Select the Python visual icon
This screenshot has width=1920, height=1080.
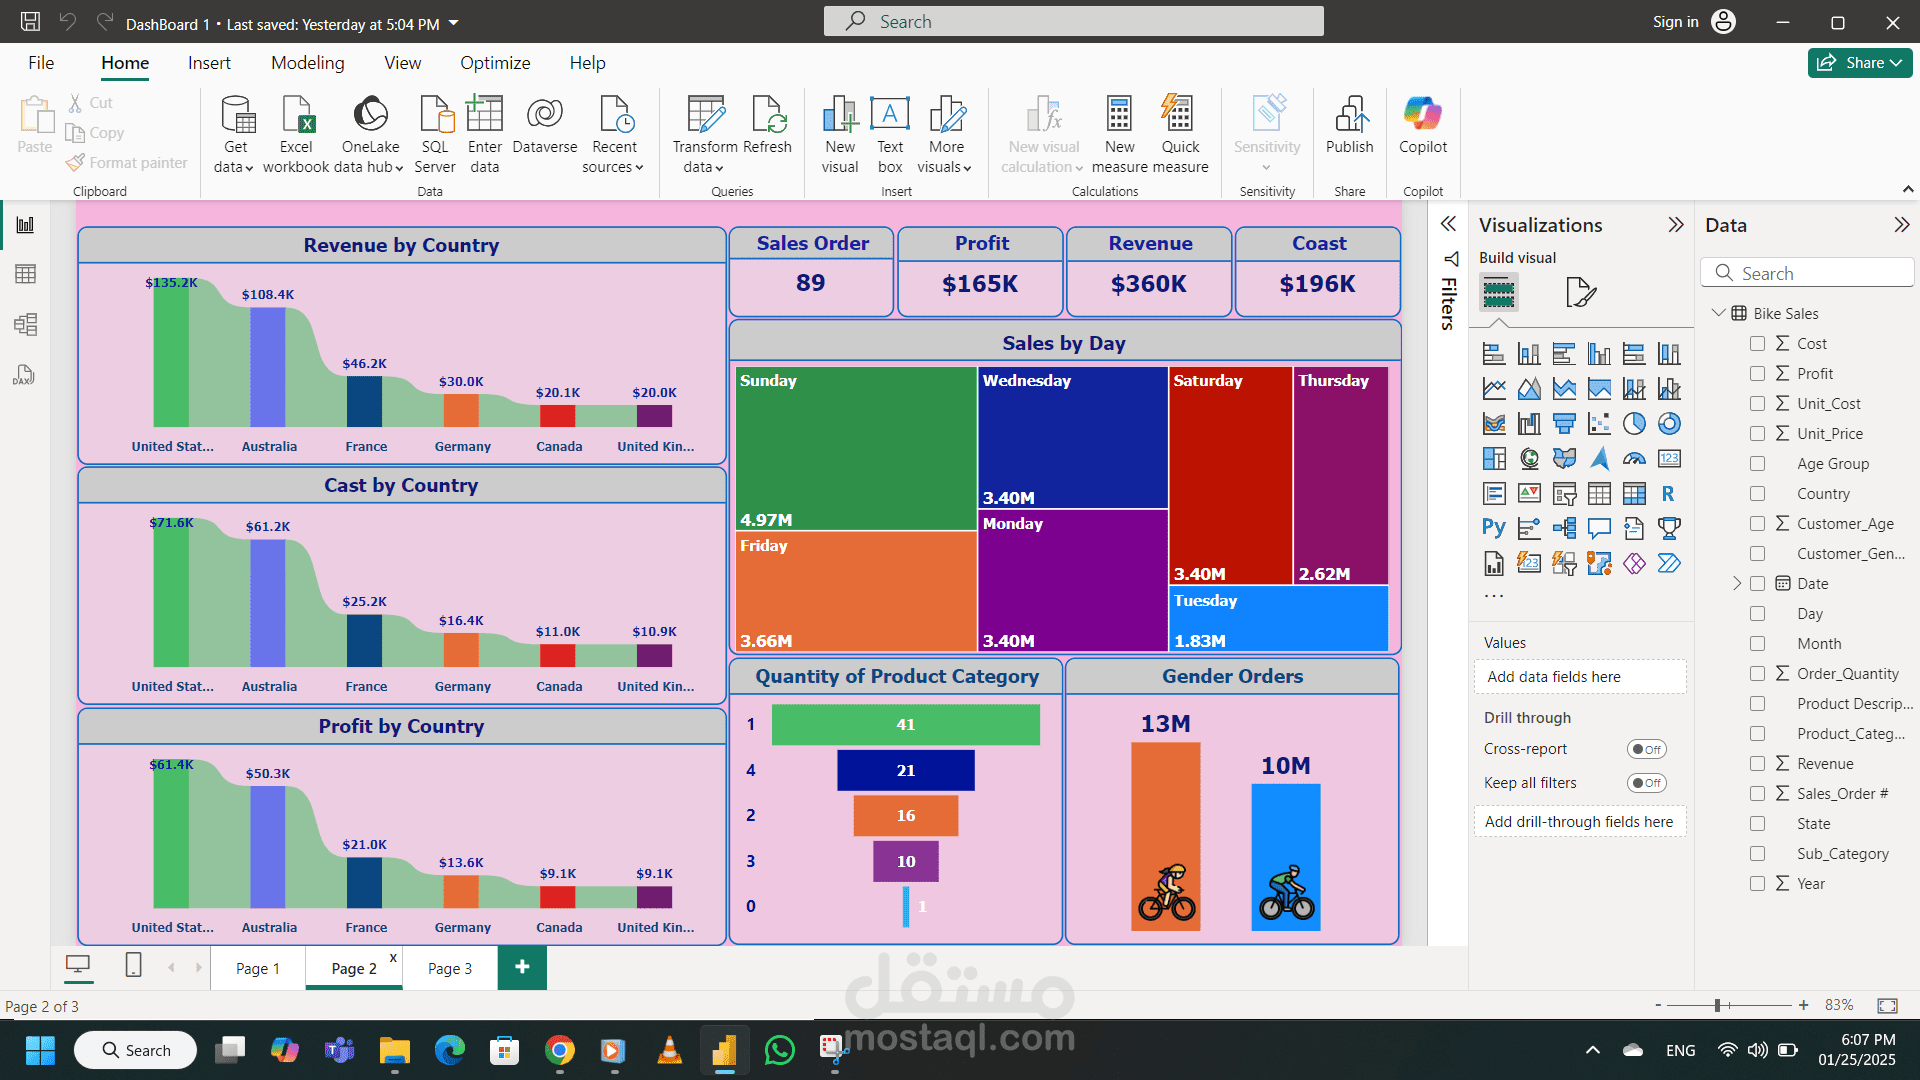tap(1493, 528)
